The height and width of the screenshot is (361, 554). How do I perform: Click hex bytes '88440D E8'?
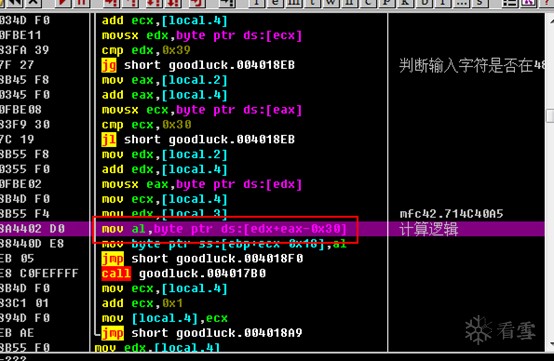32,244
